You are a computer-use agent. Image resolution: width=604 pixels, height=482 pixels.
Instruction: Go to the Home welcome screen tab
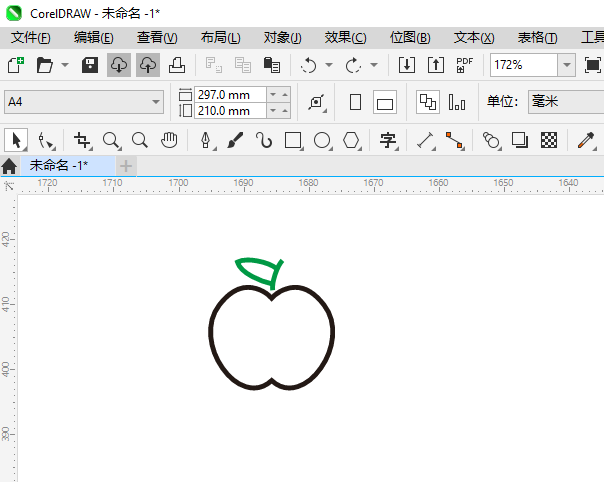coord(9,166)
